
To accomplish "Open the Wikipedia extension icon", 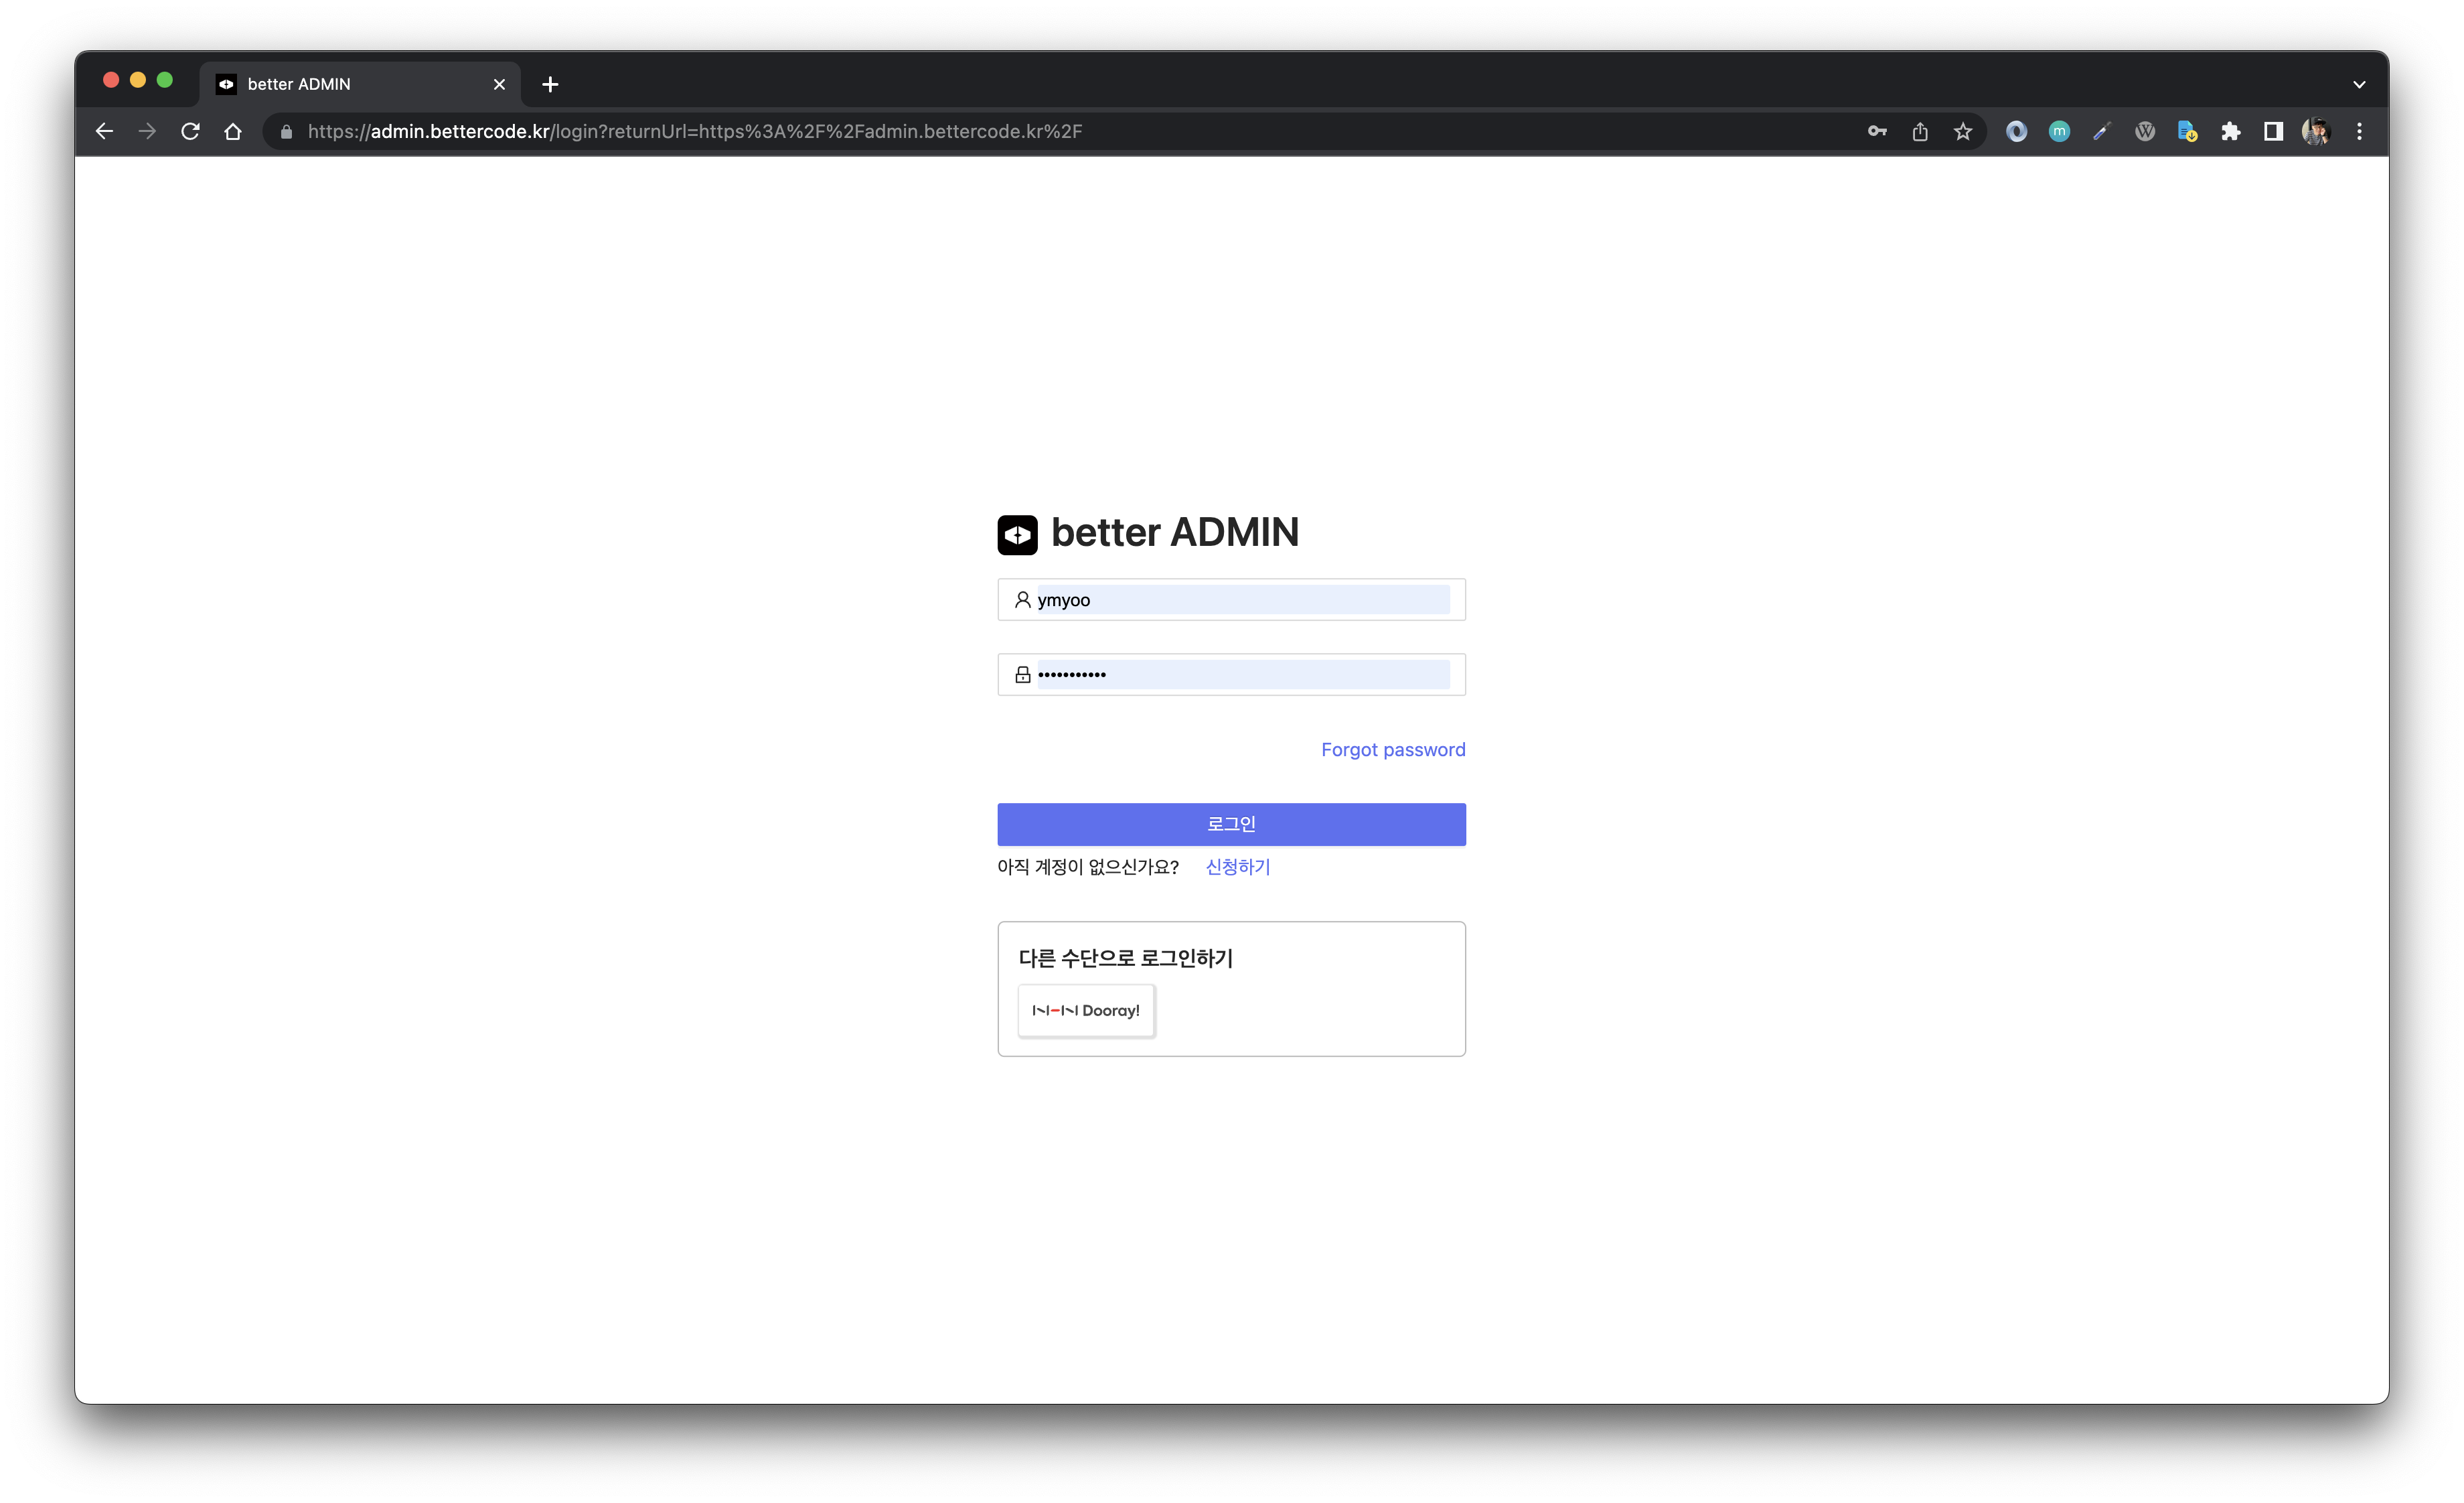I will pyautogui.click(x=2144, y=131).
